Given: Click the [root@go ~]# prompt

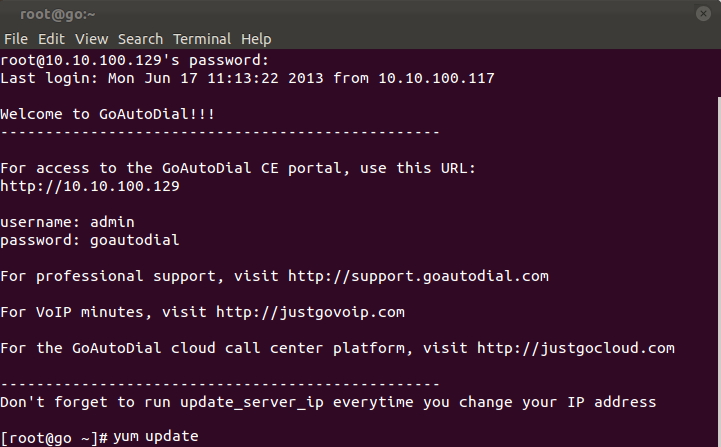Looking at the screenshot, I should pos(54,438).
